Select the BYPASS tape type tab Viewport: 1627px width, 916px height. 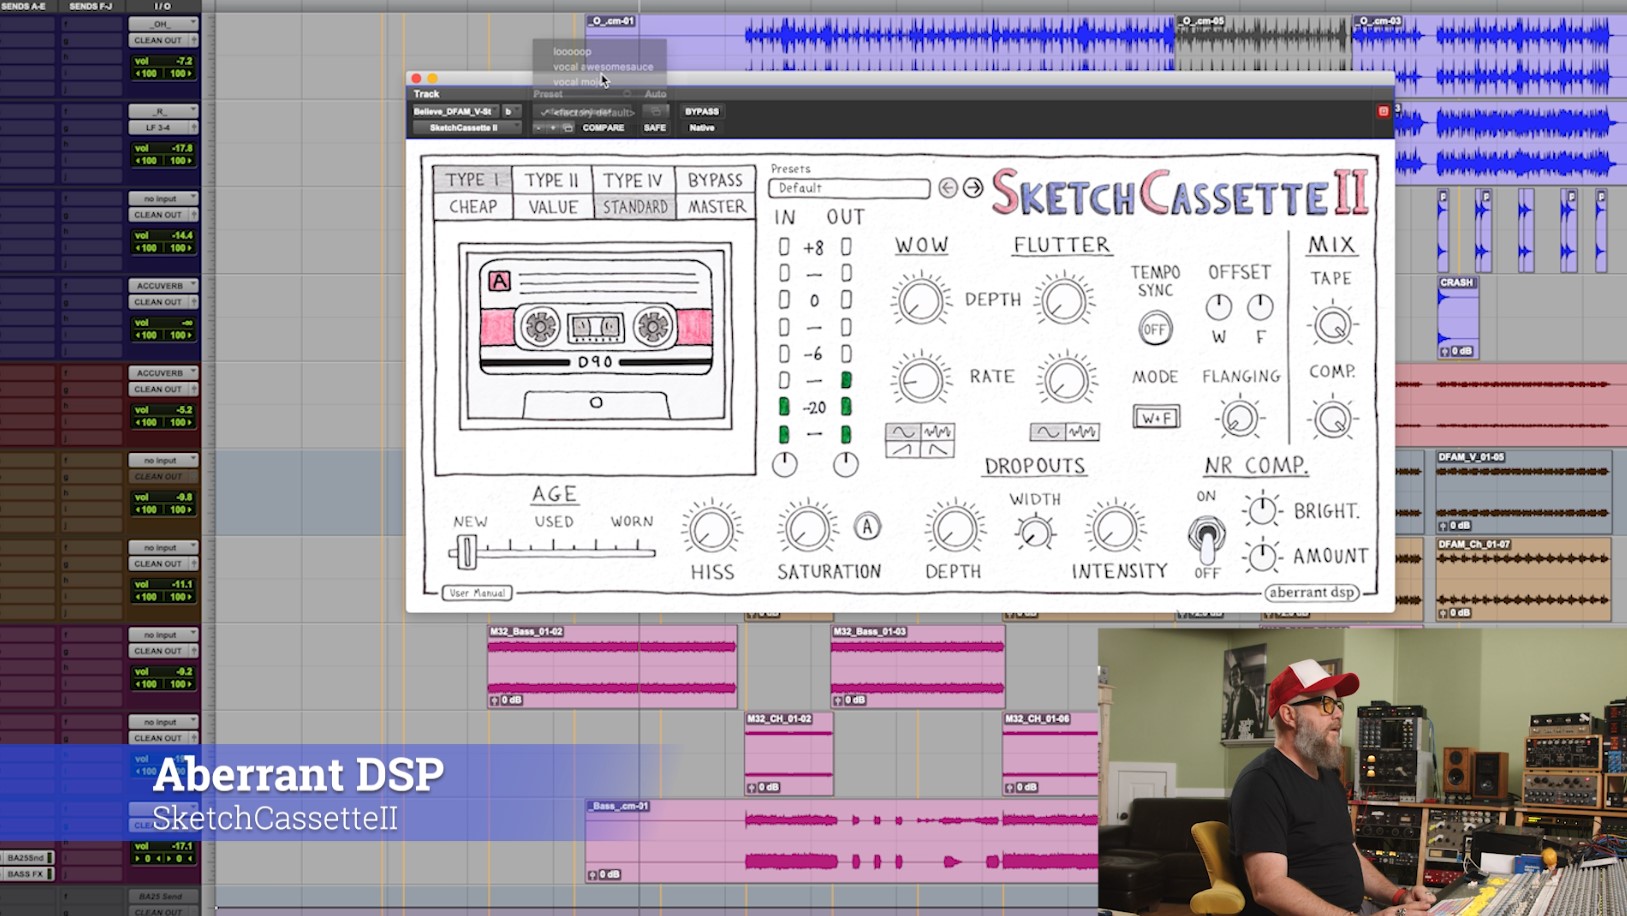(715, 180)
